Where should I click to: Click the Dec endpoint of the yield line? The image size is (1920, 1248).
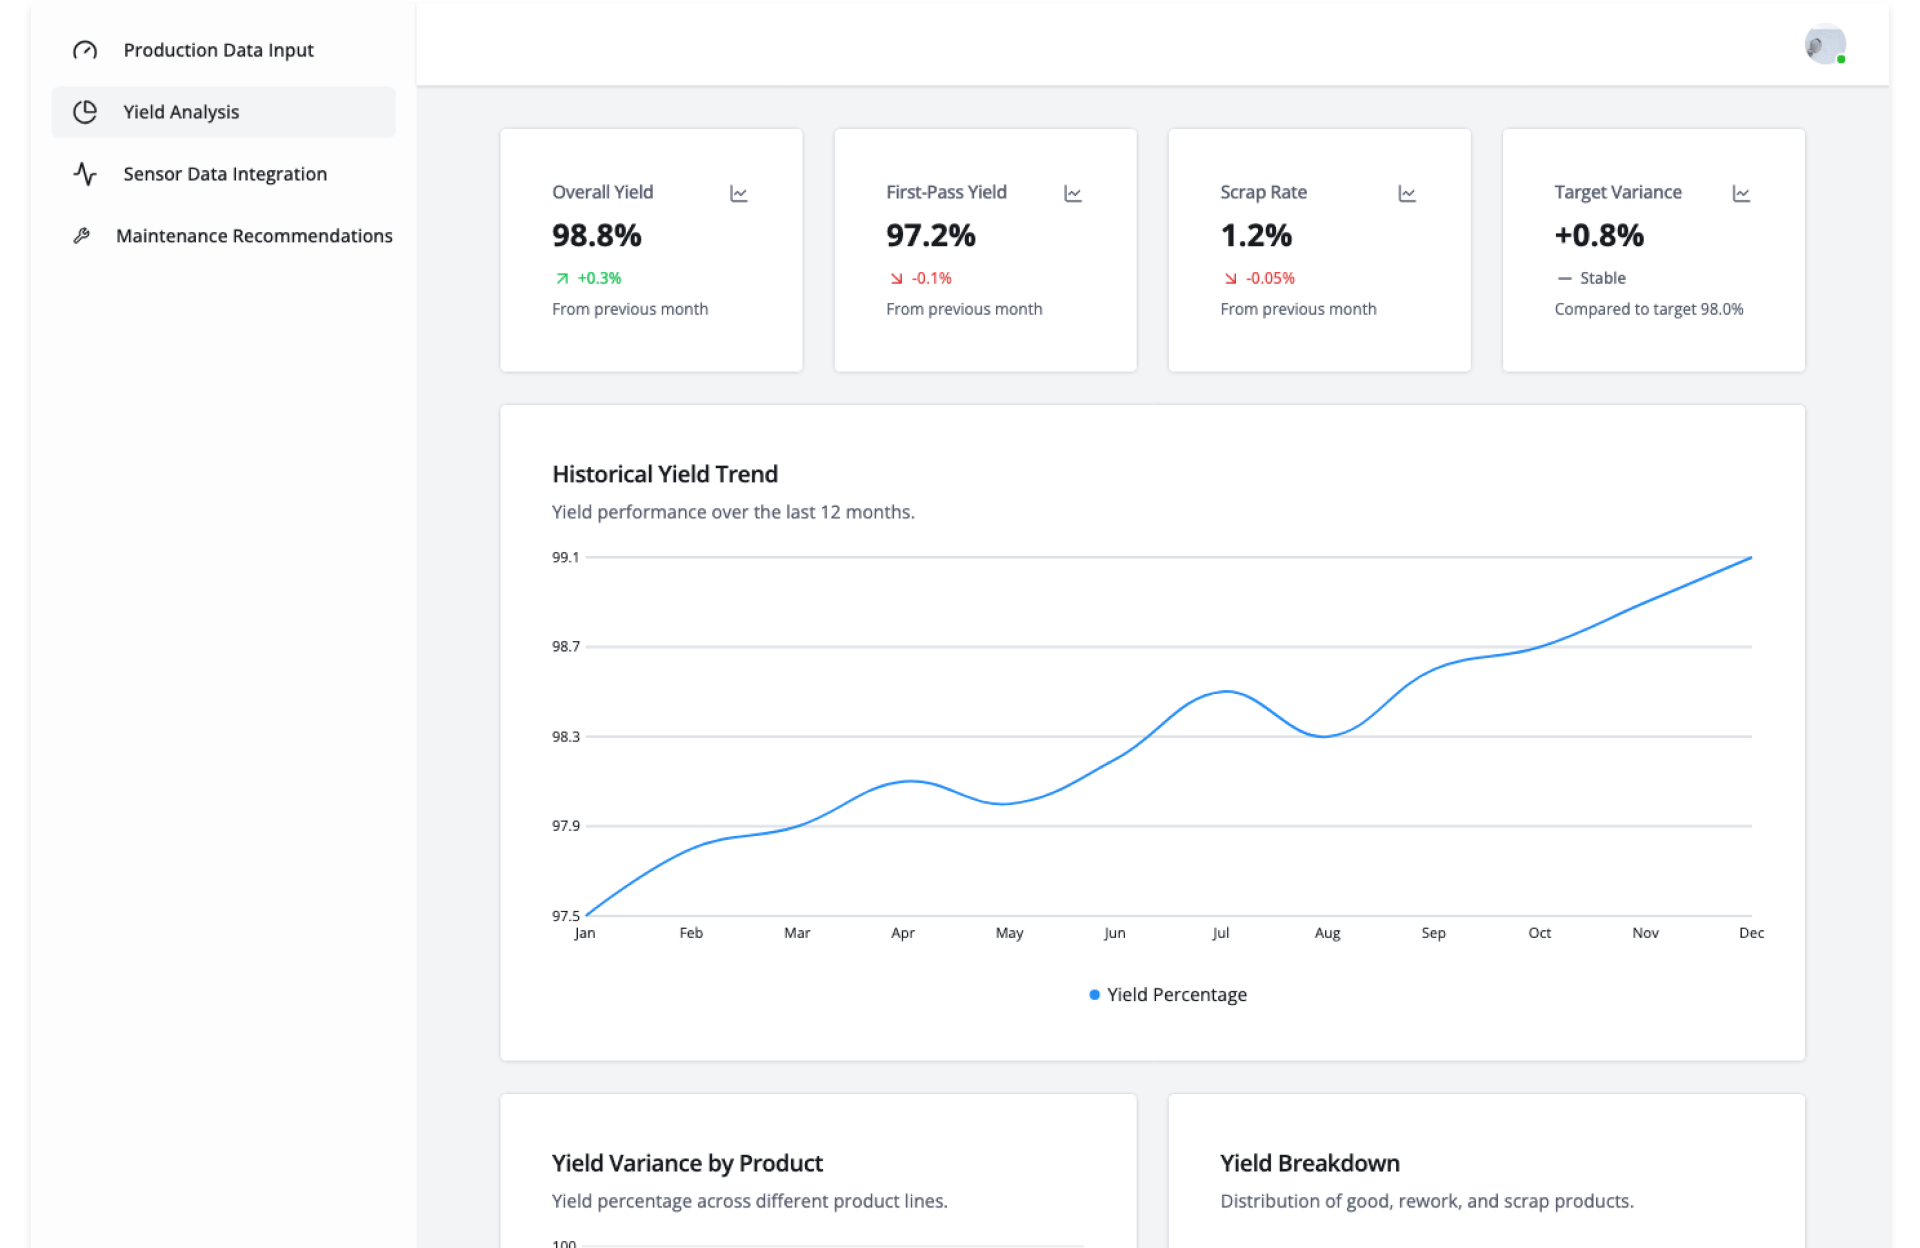[1750, 558]
